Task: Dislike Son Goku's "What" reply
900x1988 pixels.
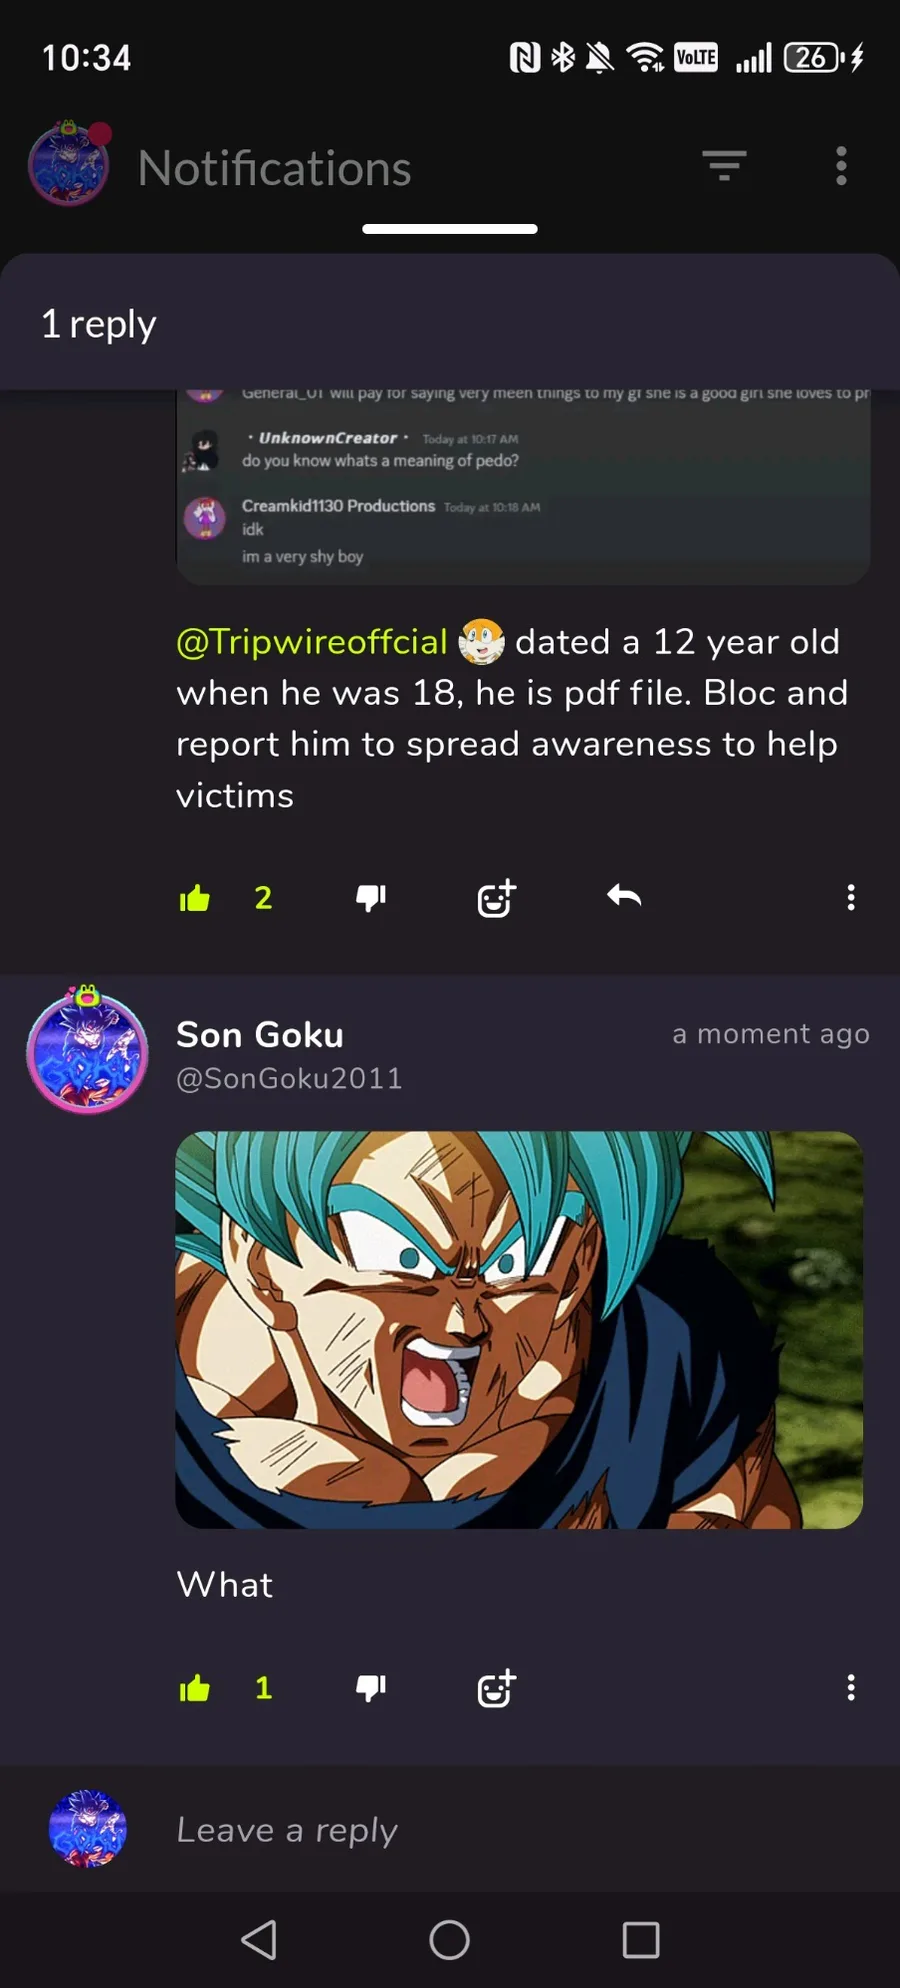Action: tap(371, 1689)
